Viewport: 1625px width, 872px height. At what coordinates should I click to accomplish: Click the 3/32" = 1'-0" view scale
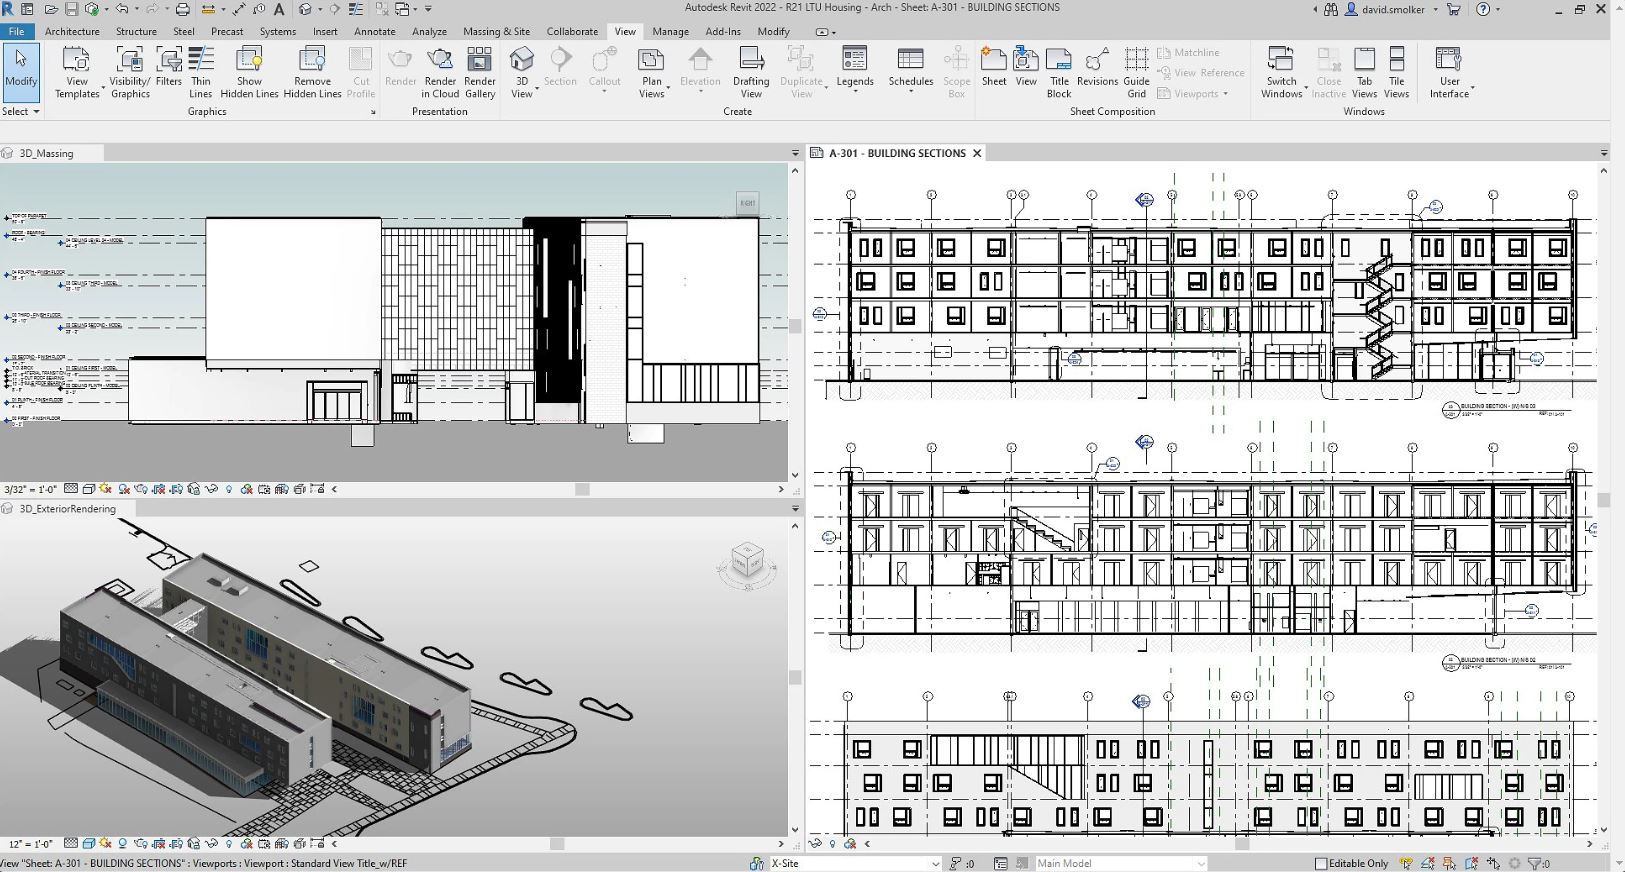tap(30, 489)
